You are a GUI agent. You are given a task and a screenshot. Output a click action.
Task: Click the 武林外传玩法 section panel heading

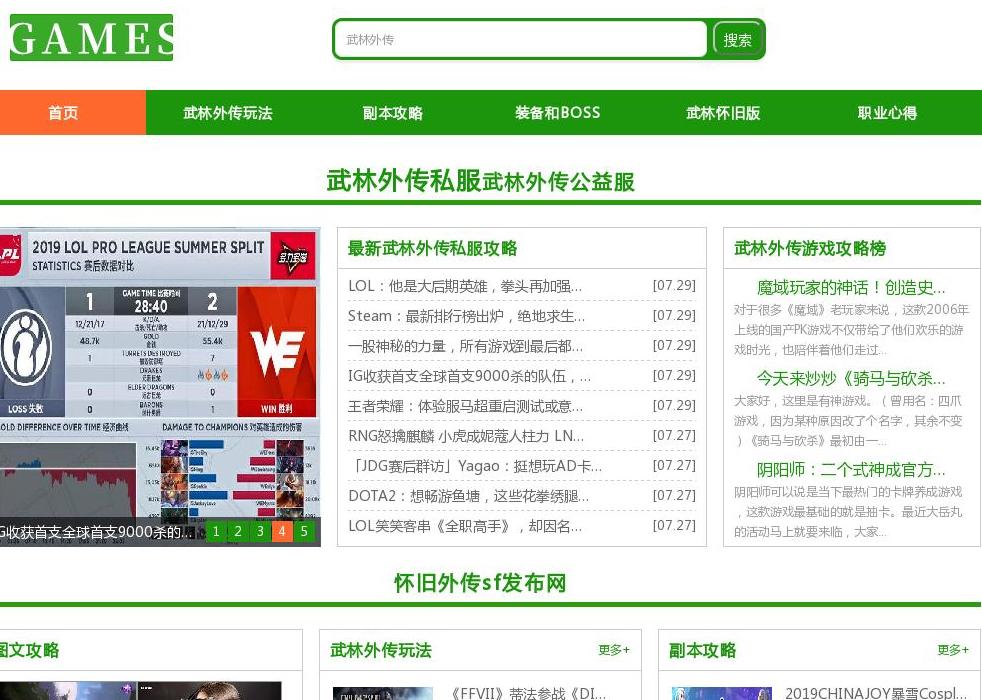click(381, 650)
